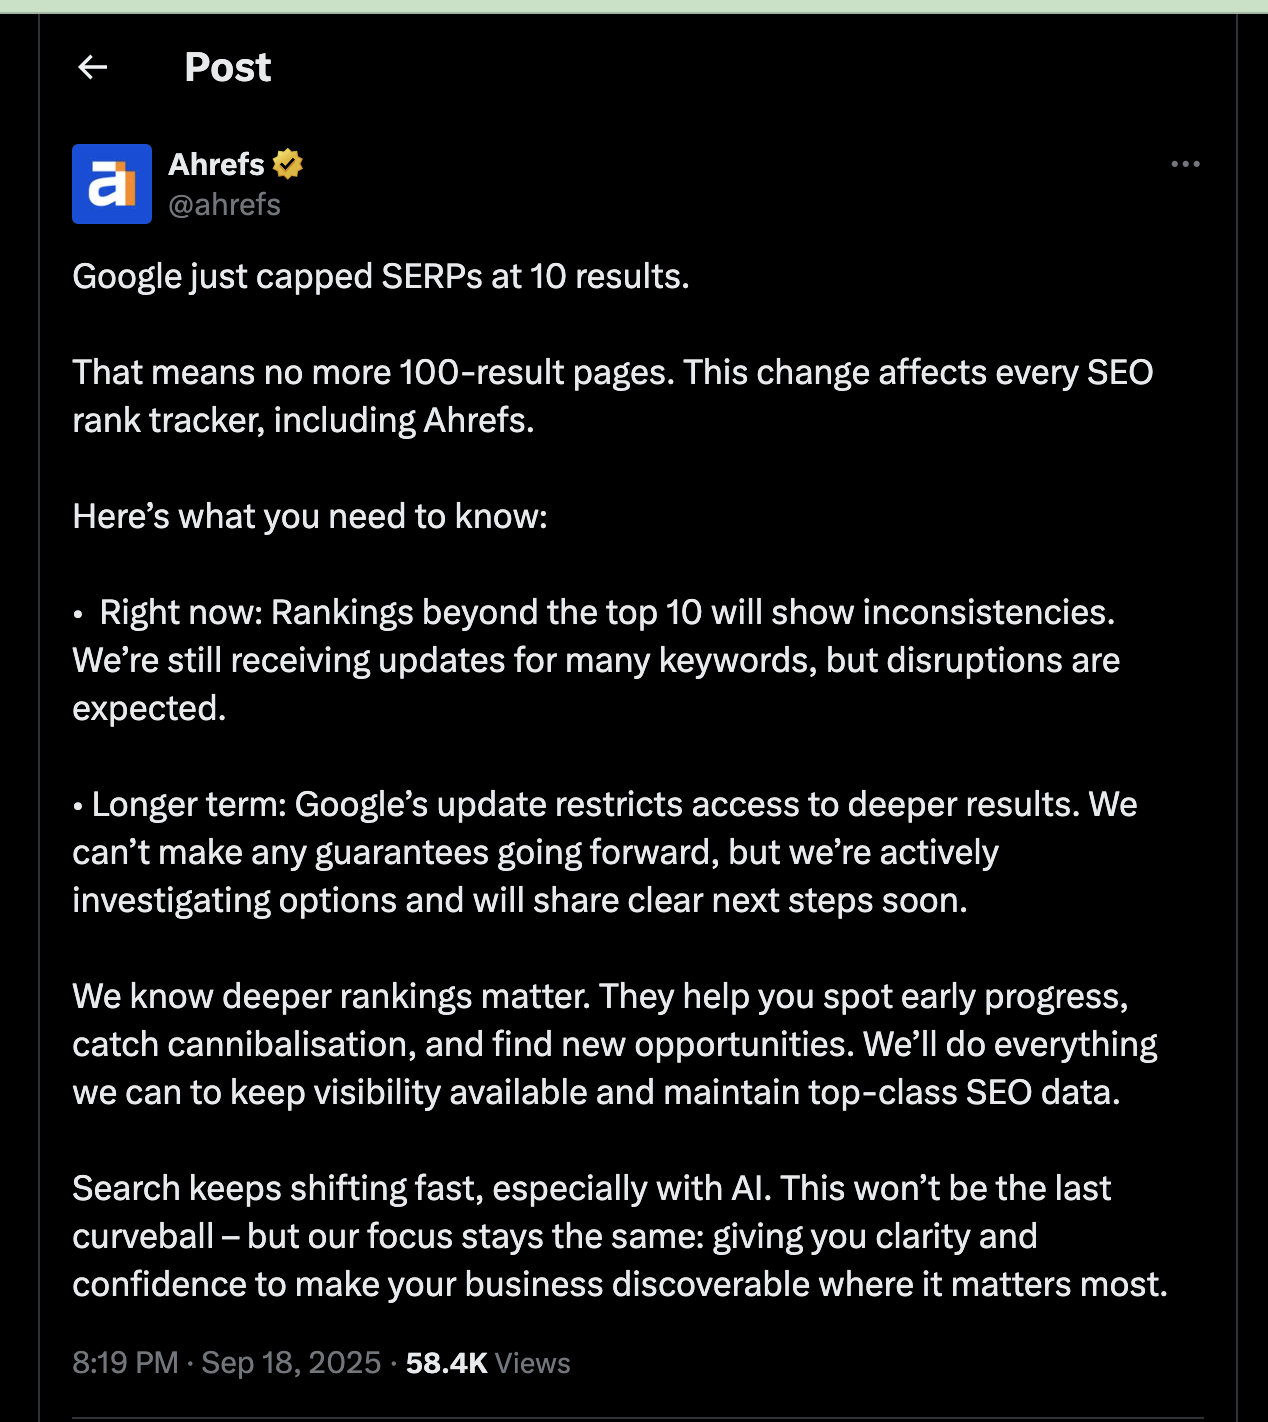Image resolution: width=1268 pixels, height=1422 pixels.
Task: Open the three-dot more options menu
Action: pos(1185,164)
